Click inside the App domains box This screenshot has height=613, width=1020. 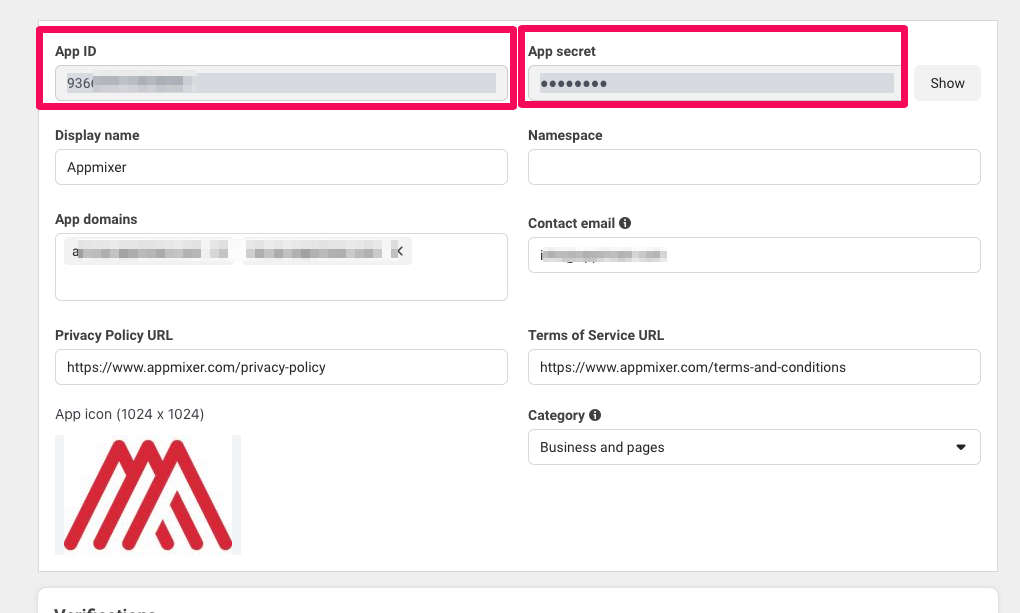pyautogui.click(x=281, y=278)
